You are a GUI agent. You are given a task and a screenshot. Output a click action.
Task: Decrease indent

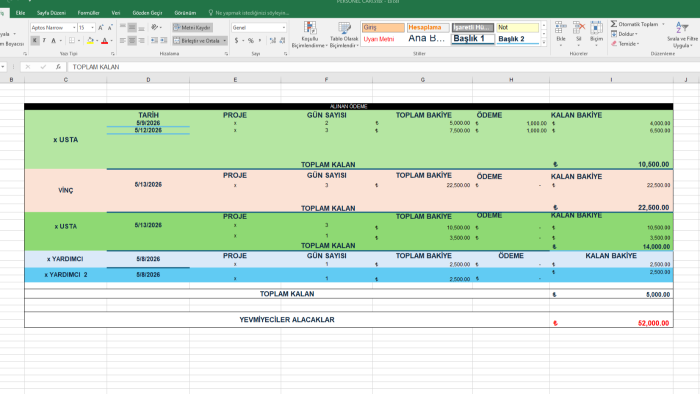click(x=154, y=41)
